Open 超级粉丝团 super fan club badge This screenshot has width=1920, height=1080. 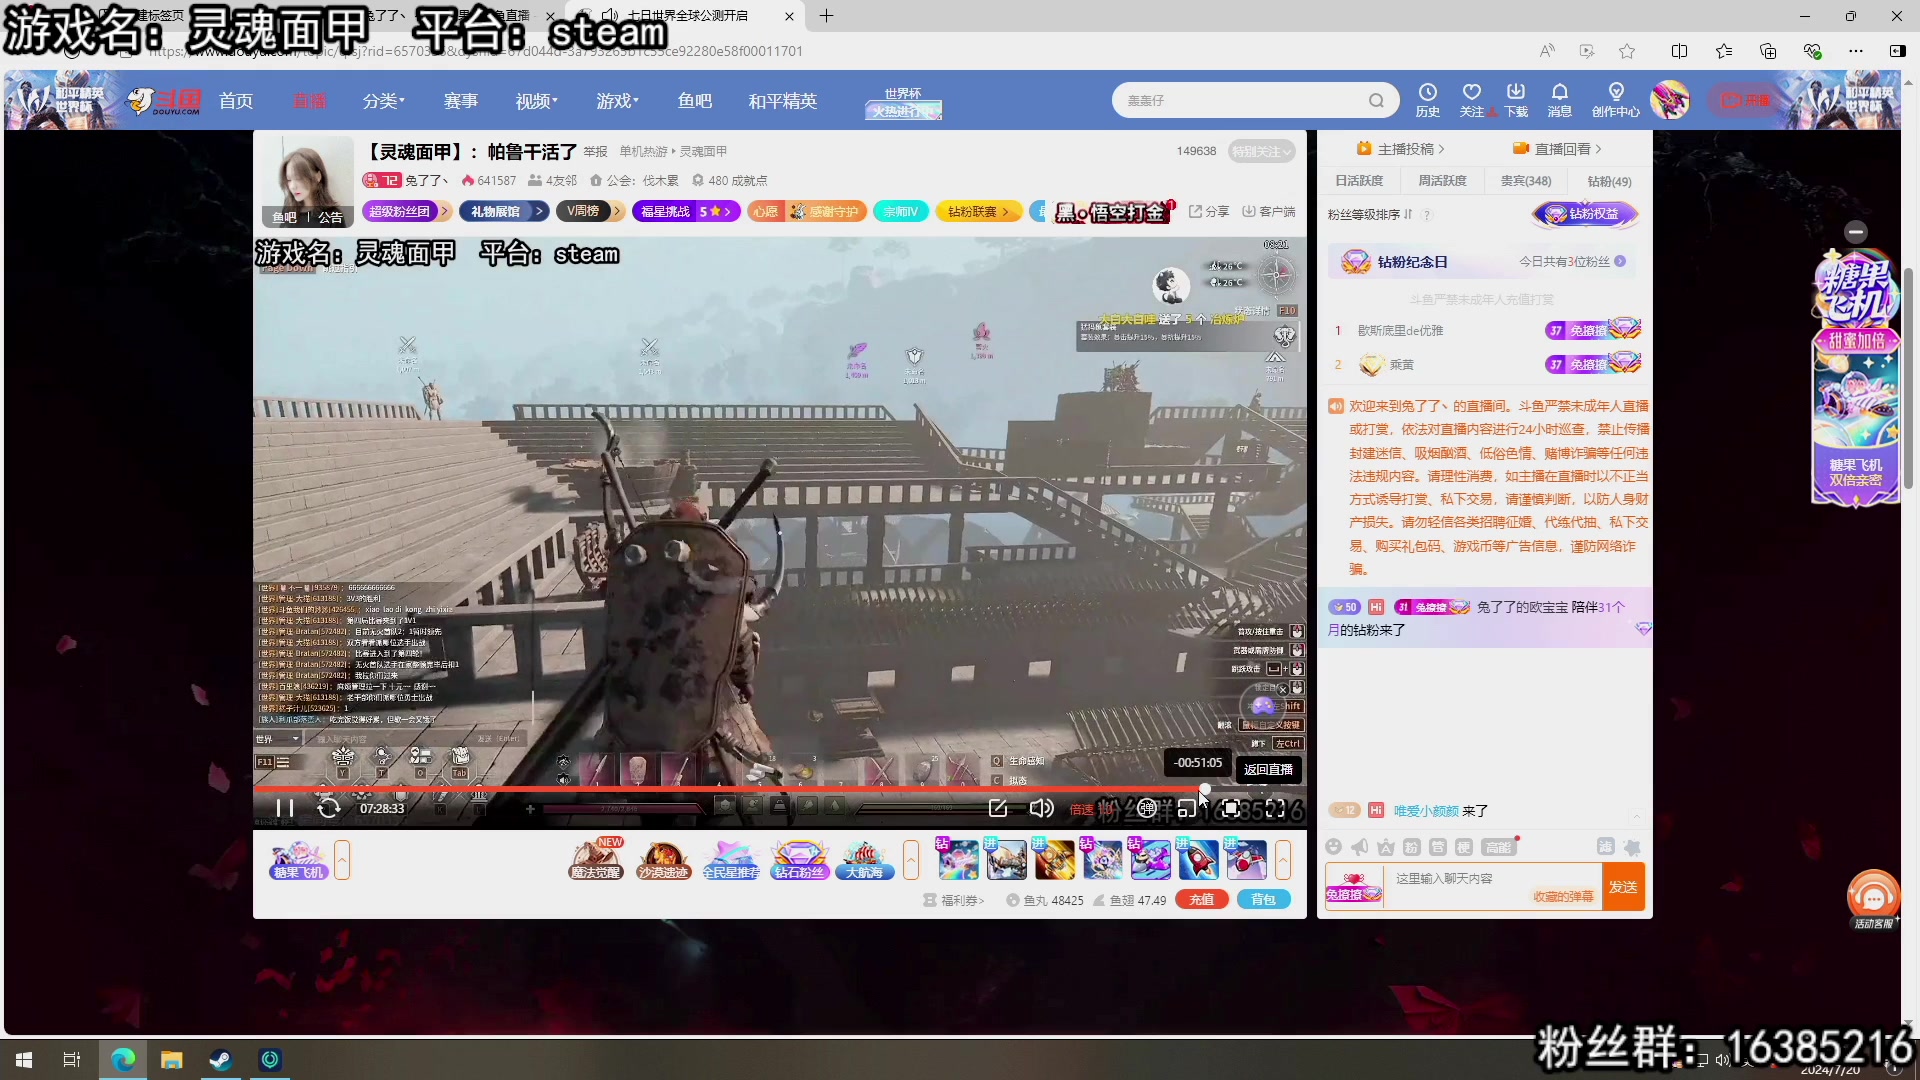click(406, 211)
